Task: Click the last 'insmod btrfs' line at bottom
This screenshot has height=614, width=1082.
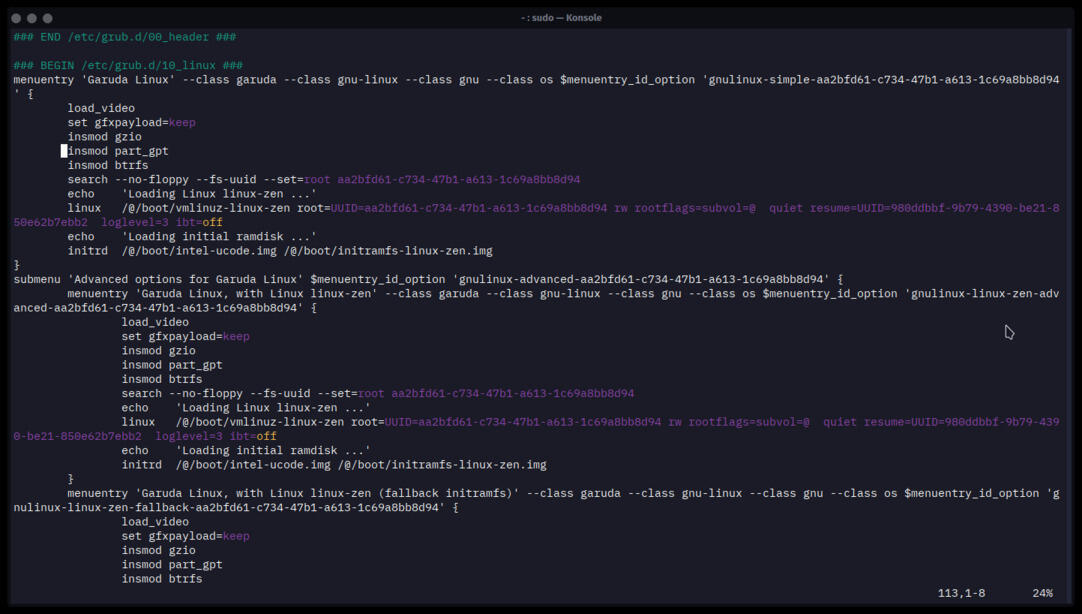Action: pos(161,580)
